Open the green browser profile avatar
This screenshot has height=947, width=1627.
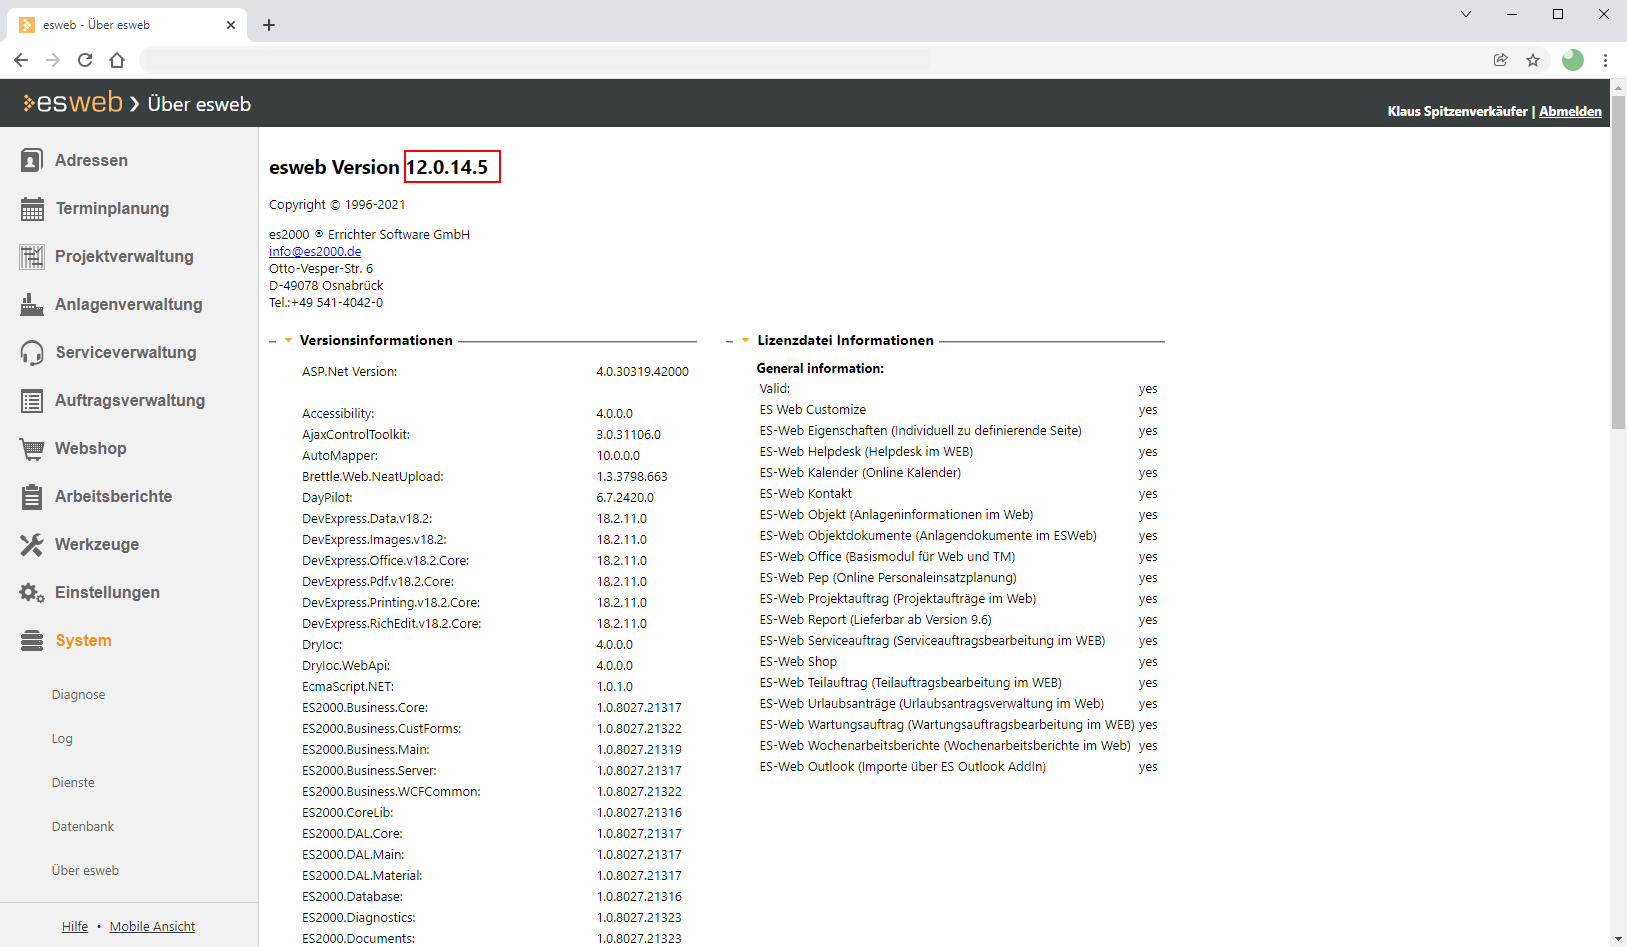coord(1573,60)
